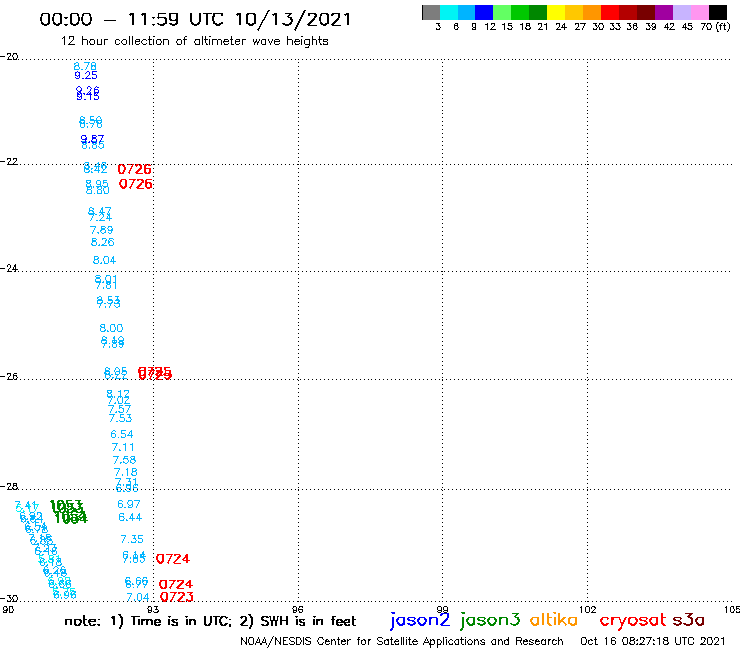Click the blue wave height value 9.25
Image resolution: width=740 pixels, height=650 pixels.
pos(86,76)
